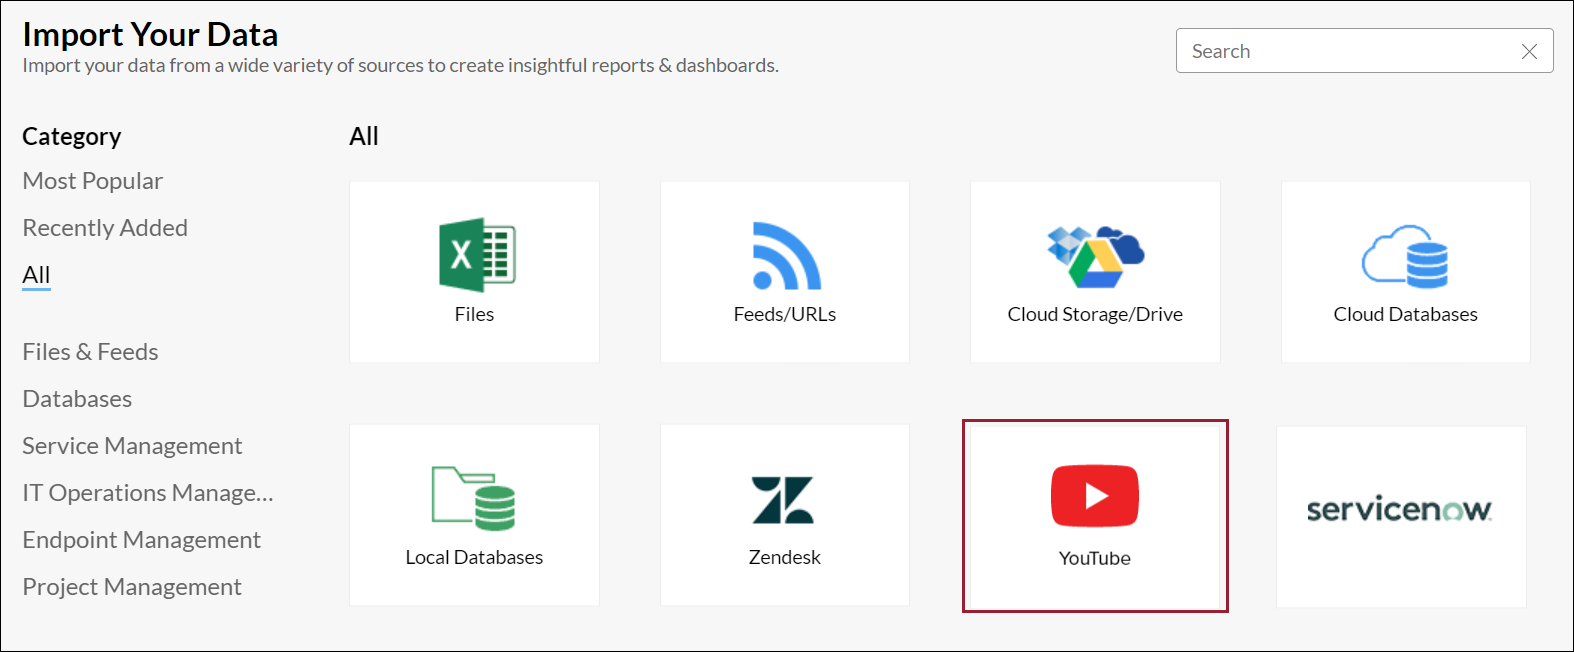Open the Databases category
This screenshot has width=1574, height=652.
pyautogui.click(x=77, y=399)
